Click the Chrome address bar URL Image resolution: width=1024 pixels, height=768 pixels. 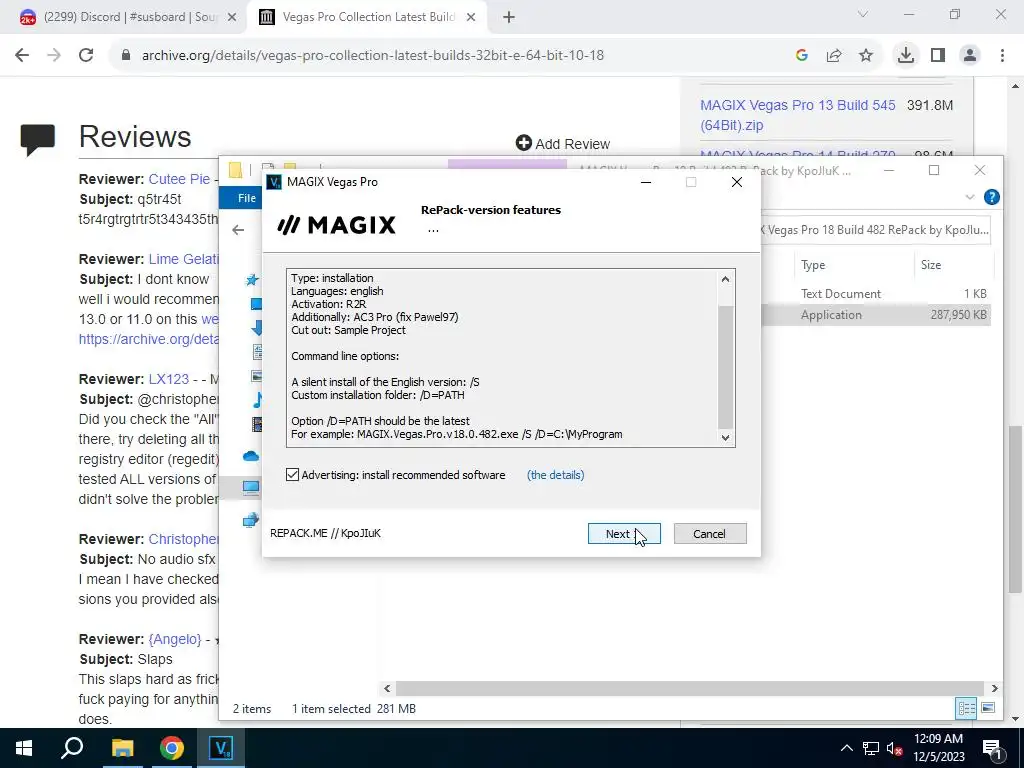click(x=373, y=56)
